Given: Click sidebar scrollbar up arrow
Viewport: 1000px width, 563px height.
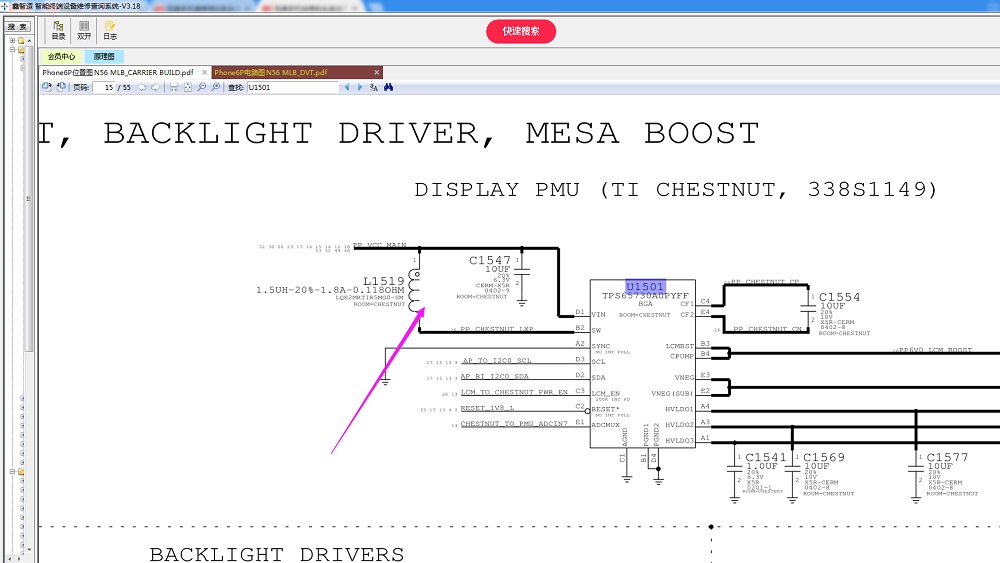Looking at the screenshot, I should (29, 40).
